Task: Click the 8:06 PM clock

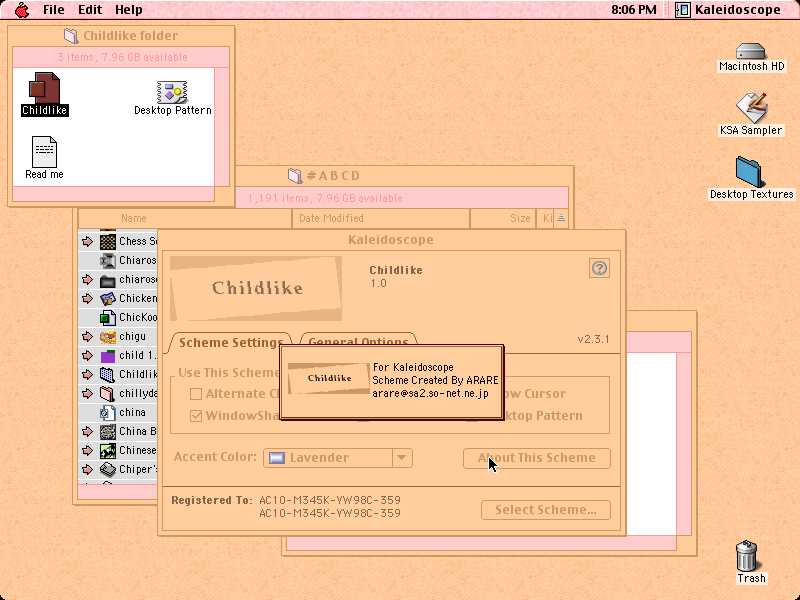Action: (634, 10)
